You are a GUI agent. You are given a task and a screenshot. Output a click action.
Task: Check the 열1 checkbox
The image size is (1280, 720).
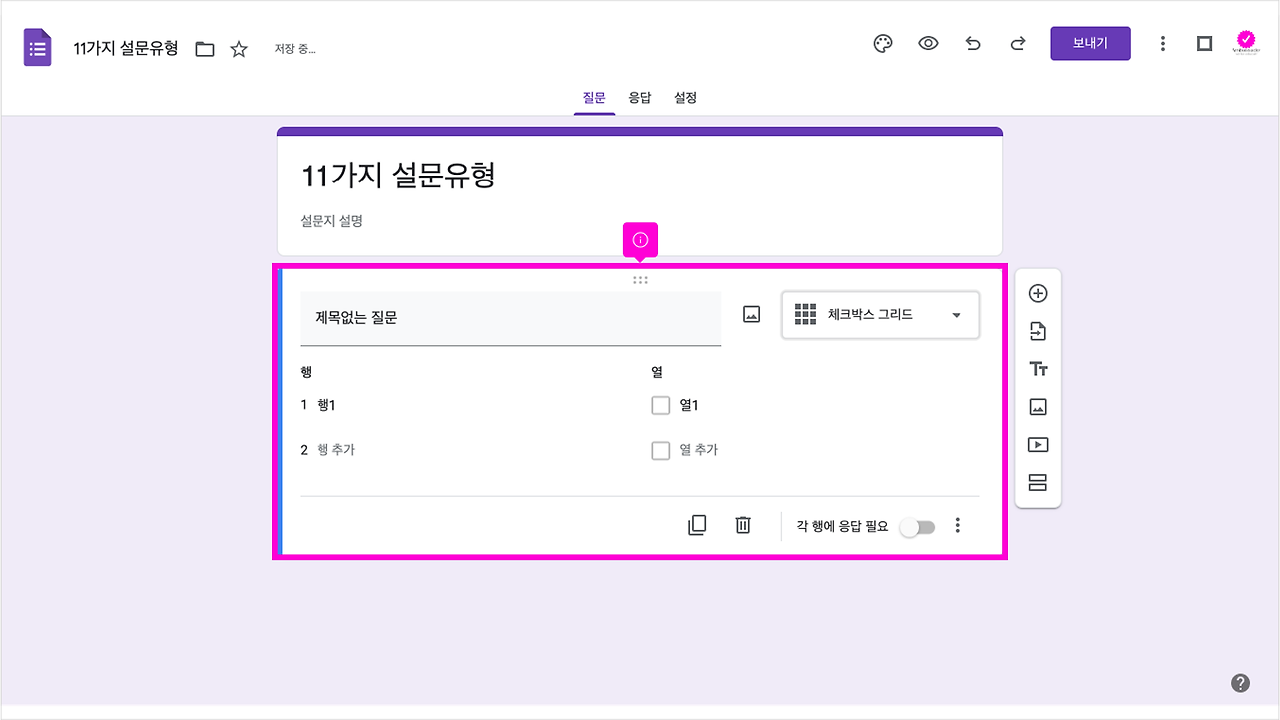(x=661, y=405)
